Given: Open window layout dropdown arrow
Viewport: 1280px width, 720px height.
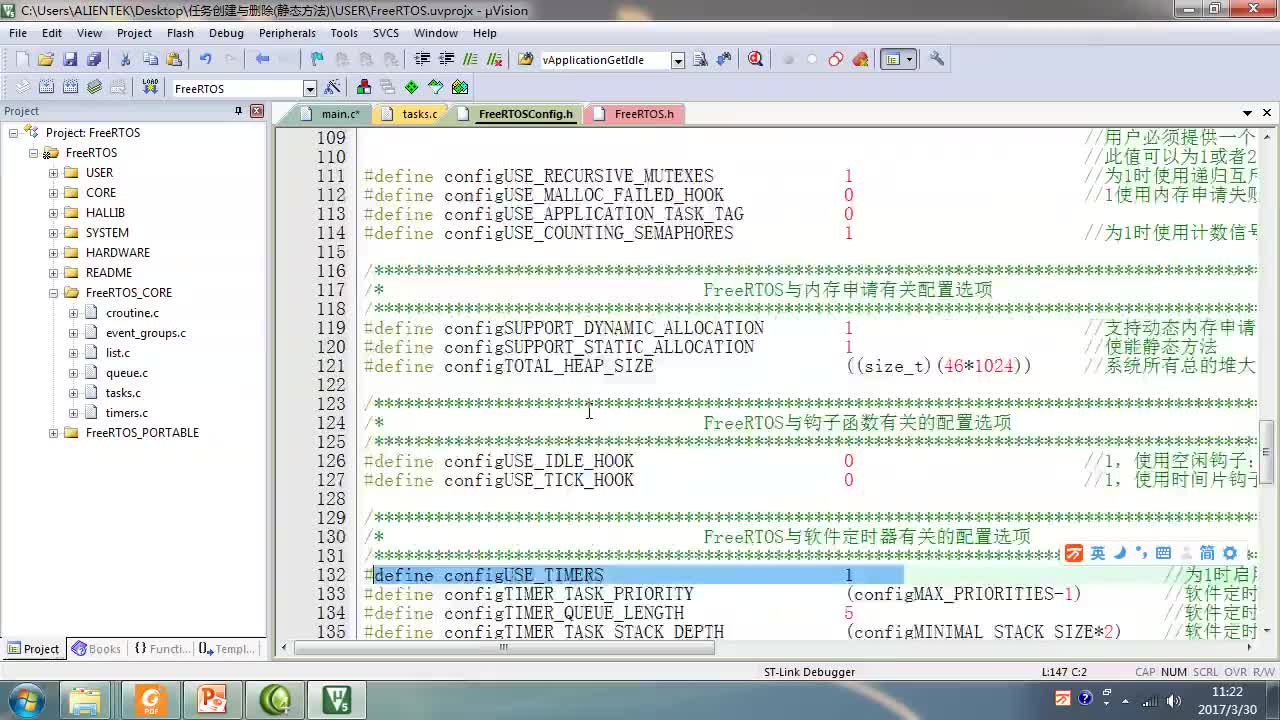Looking at the screenshot, I should pyautogui.click(x=909, y=59).
